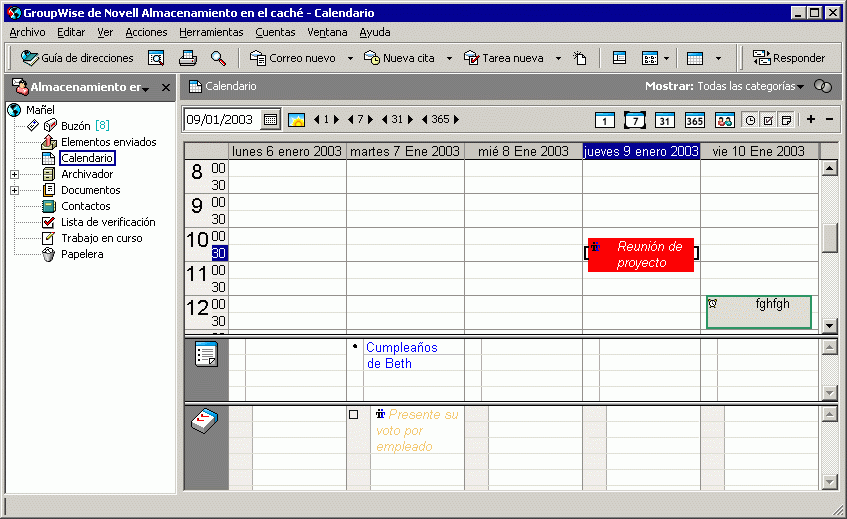Click the table view icon in toolbar
This screenshot has height=519, width=847.
(x=695, y=58)
